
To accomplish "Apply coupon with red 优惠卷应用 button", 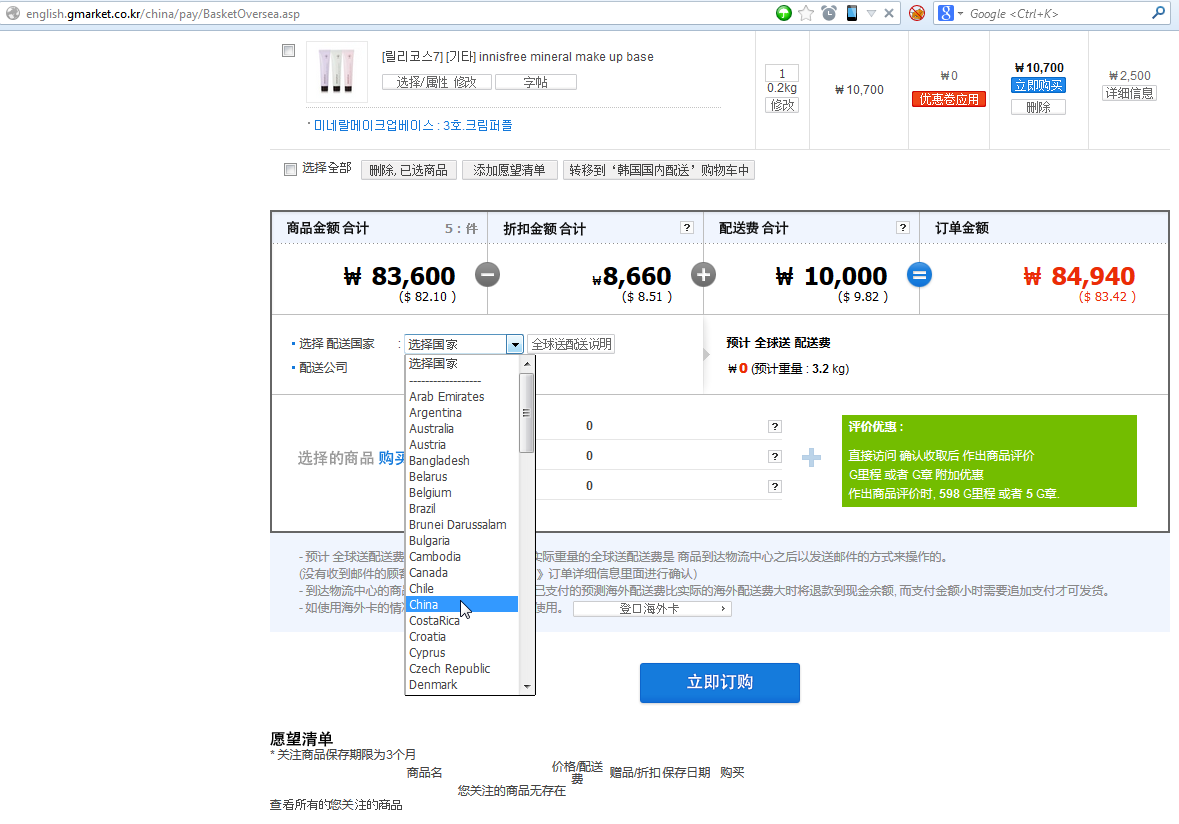I will (x=949, y=99).
